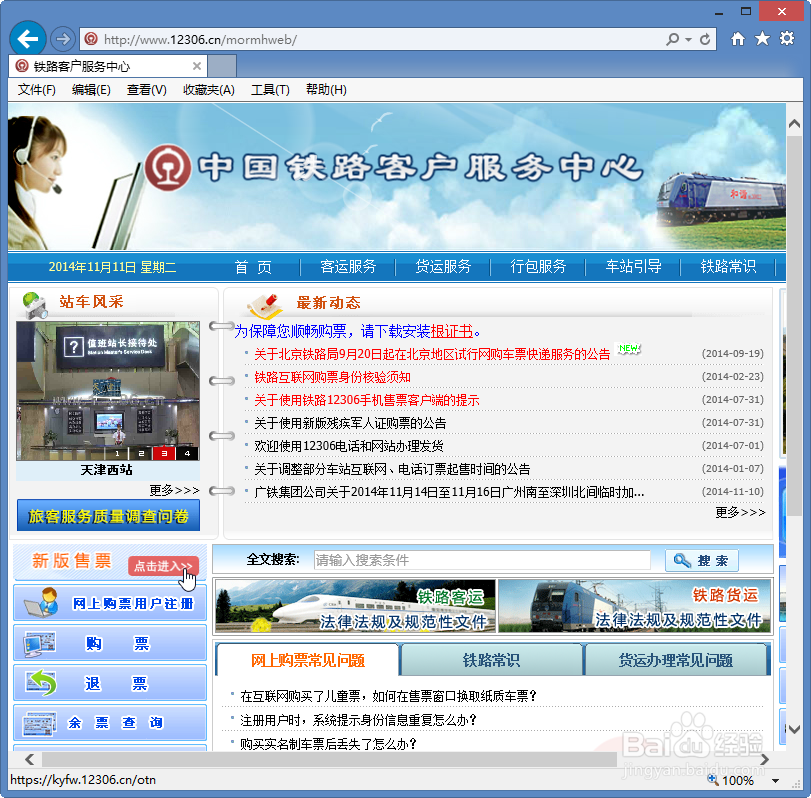Open the 文件(F) menu
Screen dimensions: 811x798
pos(36,90)
